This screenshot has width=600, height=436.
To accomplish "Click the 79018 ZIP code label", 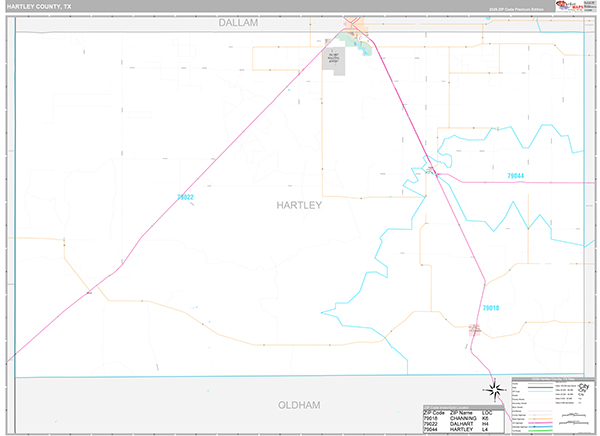I will tap(493, 308).
